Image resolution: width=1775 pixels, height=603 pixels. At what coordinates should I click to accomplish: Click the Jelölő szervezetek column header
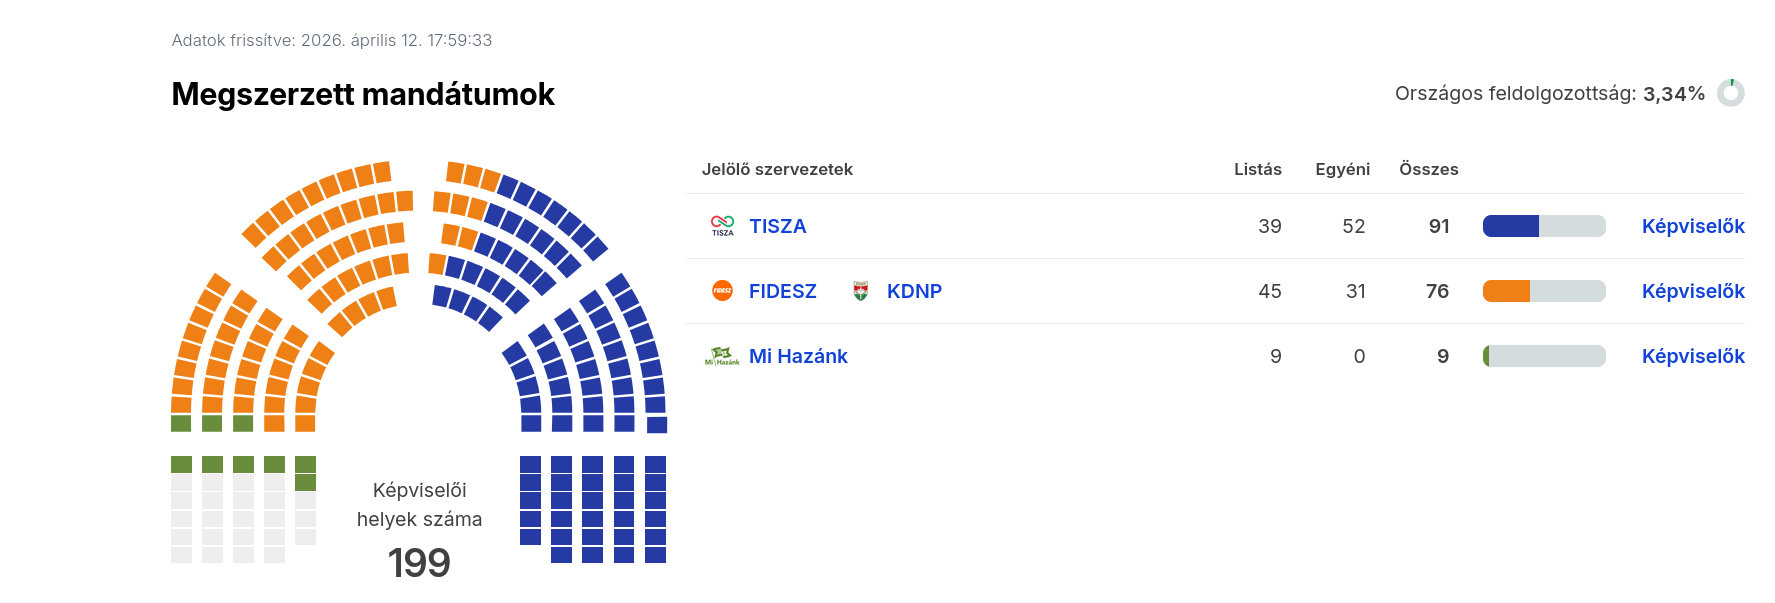(777, 169)
